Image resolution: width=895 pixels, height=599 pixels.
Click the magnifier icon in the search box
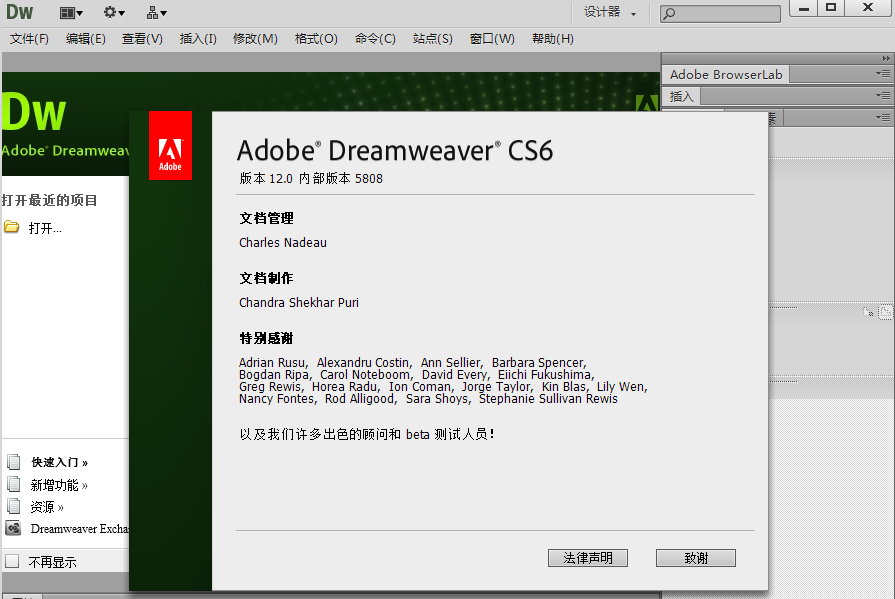[669, 14]
